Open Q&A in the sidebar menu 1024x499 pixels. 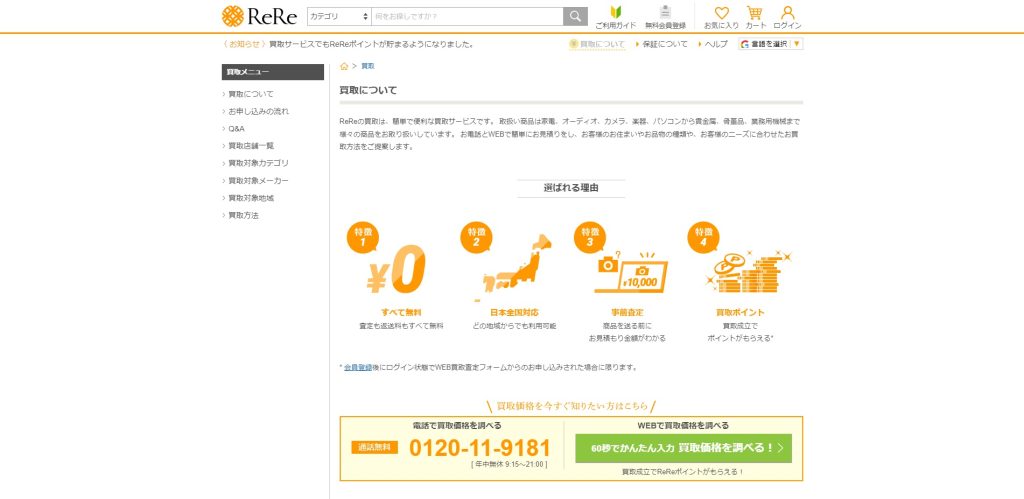[236, 129]
